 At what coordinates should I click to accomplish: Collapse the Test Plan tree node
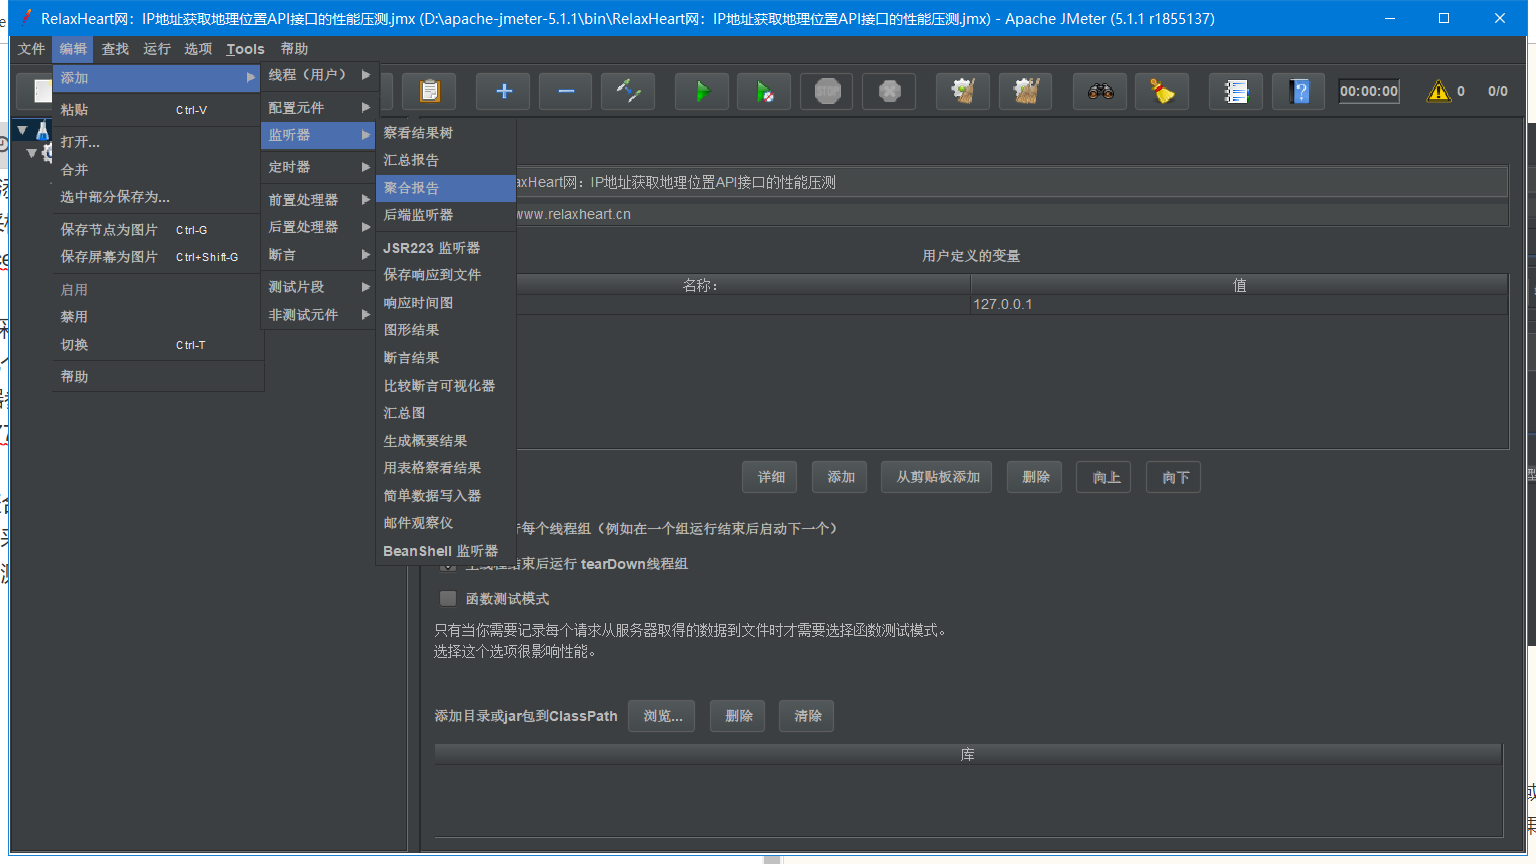(22, 131)
